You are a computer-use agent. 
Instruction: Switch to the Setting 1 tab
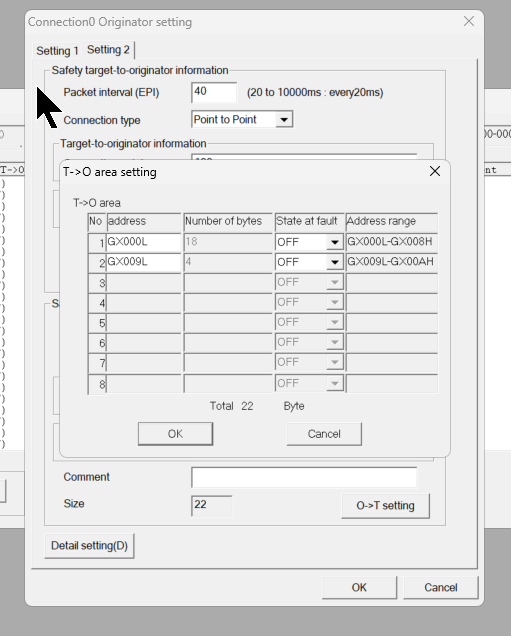(x=57, y=51)
